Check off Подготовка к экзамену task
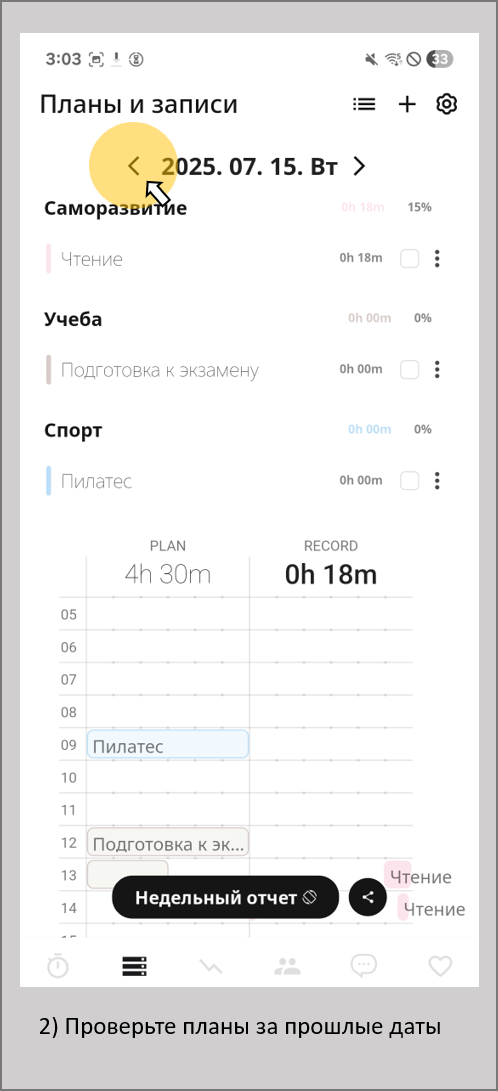The image size is (498, 1091). pos(410,369)
